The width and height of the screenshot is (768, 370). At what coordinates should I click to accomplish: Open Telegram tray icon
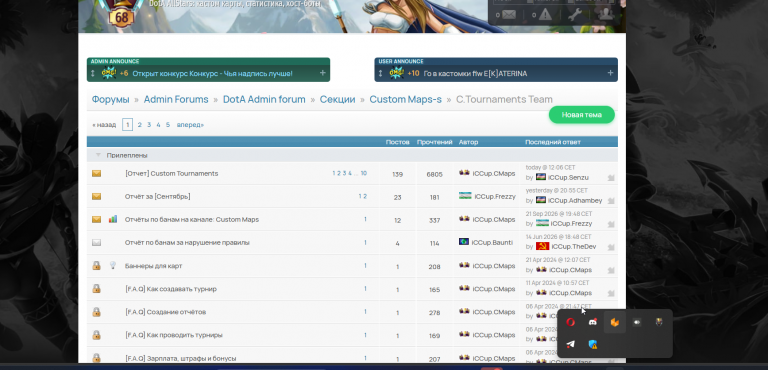pyautogui.click(x=571, y=344)
